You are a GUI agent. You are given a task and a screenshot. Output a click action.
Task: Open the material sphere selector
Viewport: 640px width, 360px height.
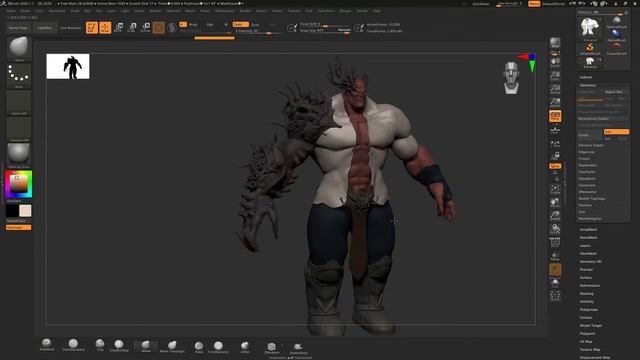[19, 156]
